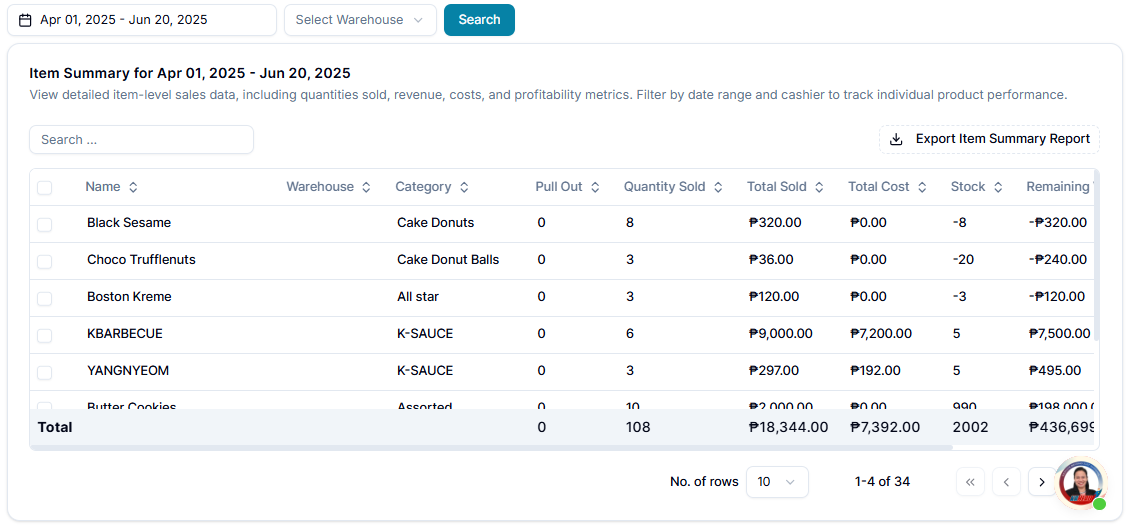The image size is (1130, 528).
Task: Click the download icon on Export button
Action: click(896, 139)
